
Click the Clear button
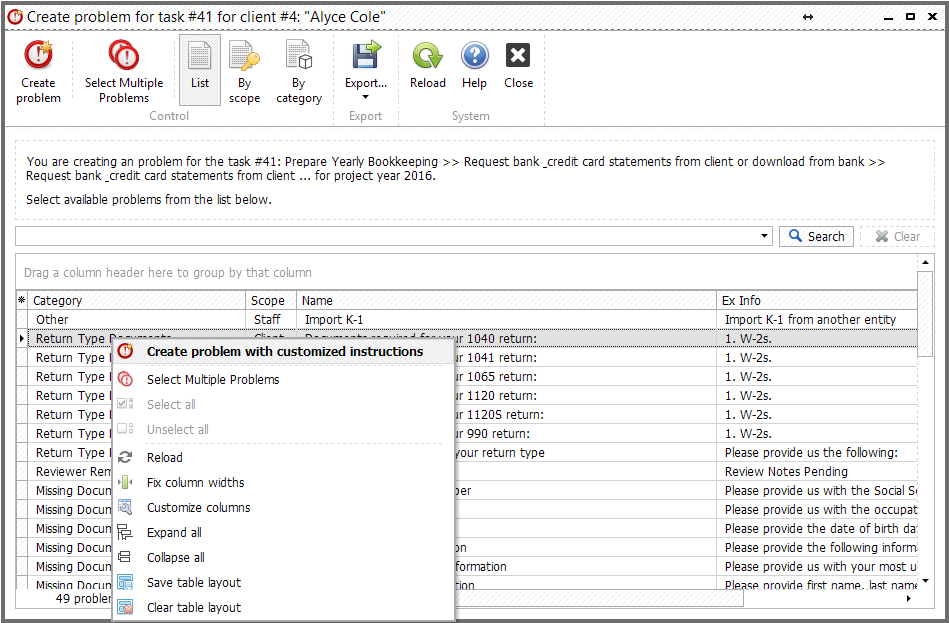pos(898,236)
